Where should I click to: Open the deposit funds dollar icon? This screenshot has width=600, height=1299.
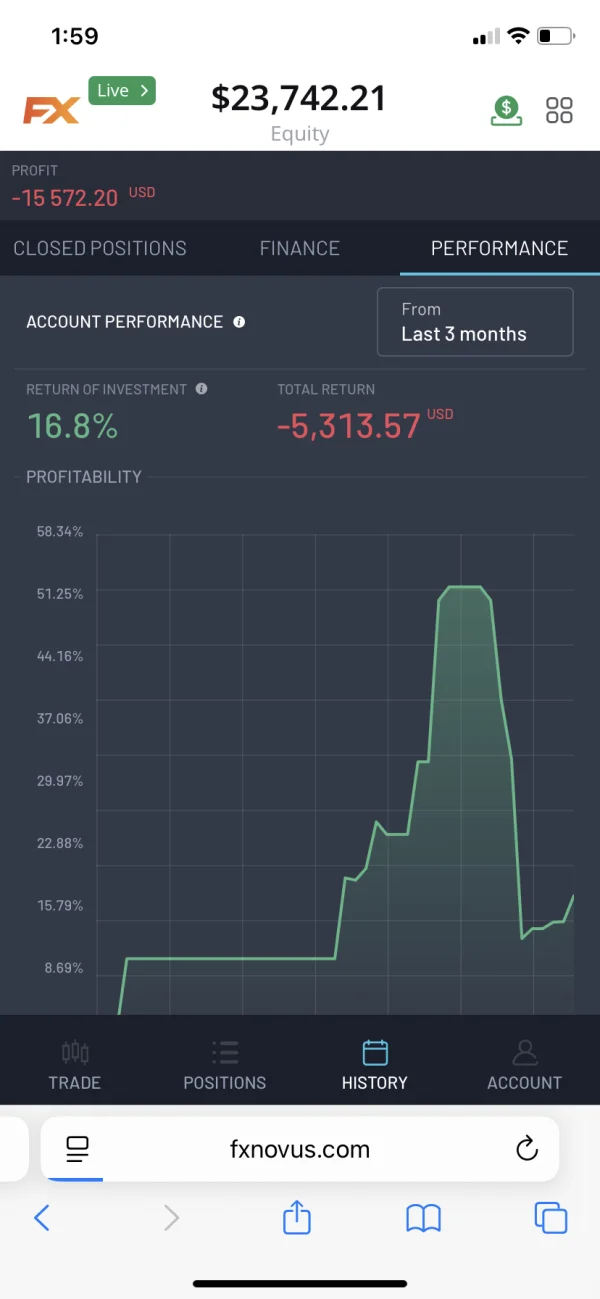(x=507, y=110)
